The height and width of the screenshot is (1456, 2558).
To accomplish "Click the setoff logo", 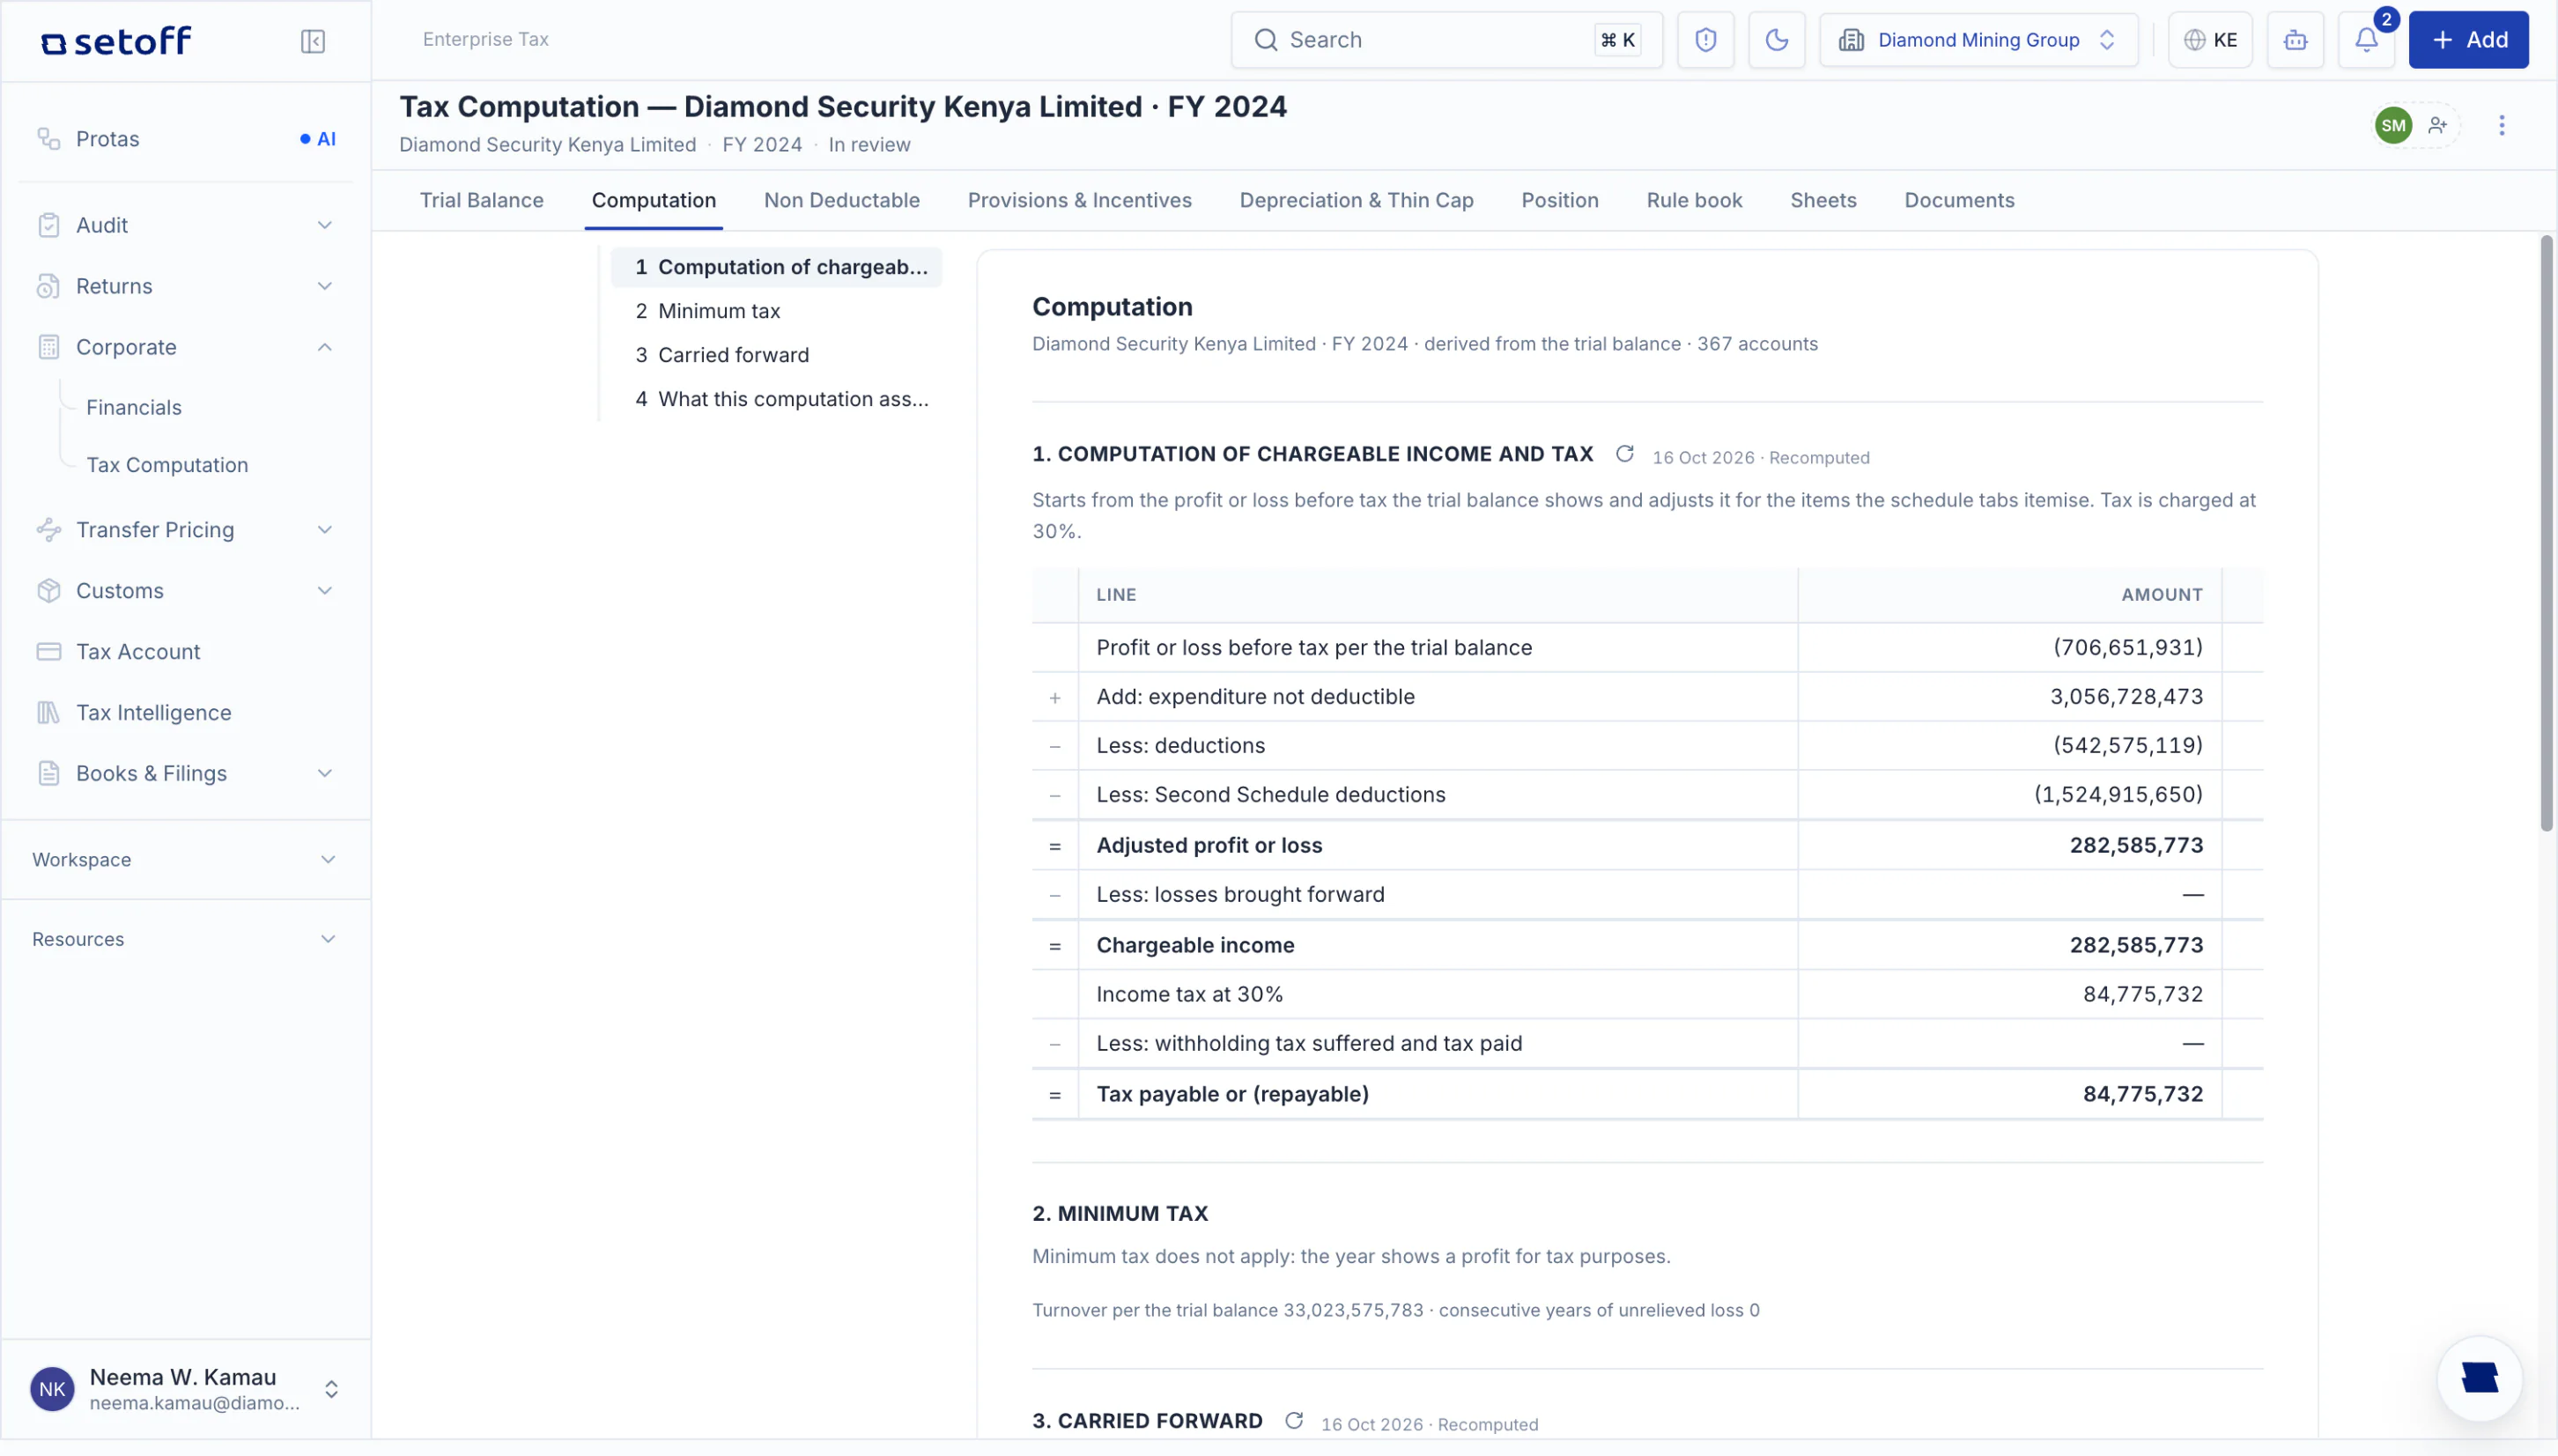I will (116, 41).
